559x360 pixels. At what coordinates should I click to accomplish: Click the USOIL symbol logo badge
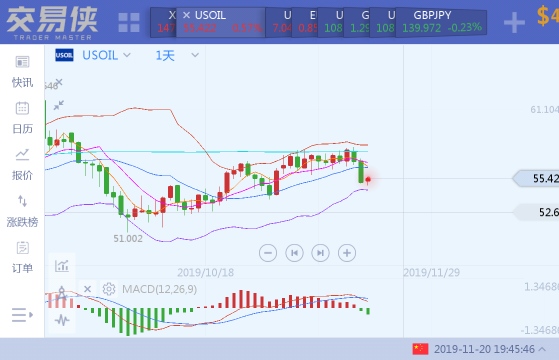point(64,55)
